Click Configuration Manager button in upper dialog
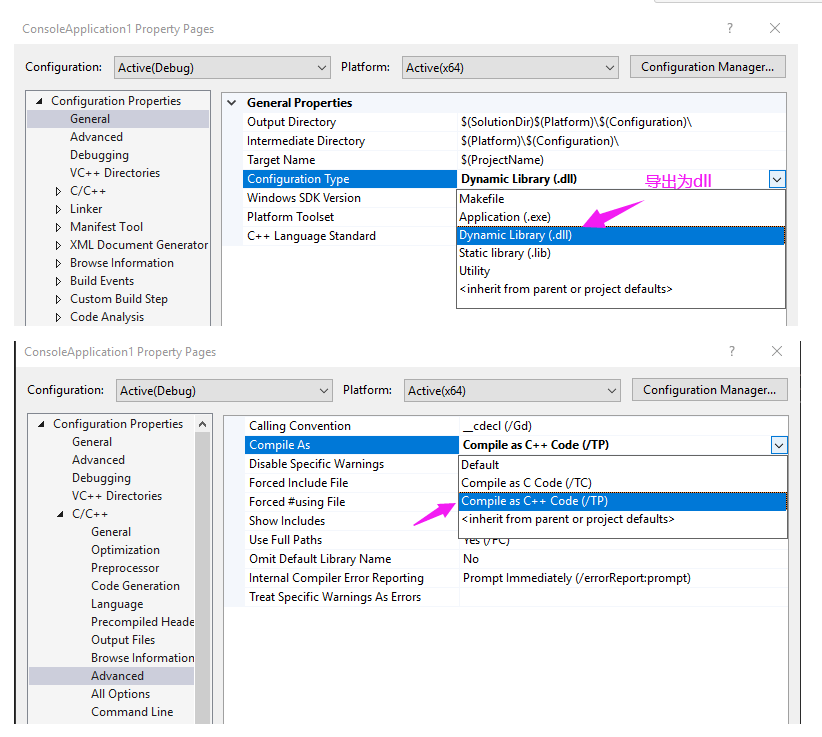The width and height of the screenshot is (822, 737). click(707, 67)
